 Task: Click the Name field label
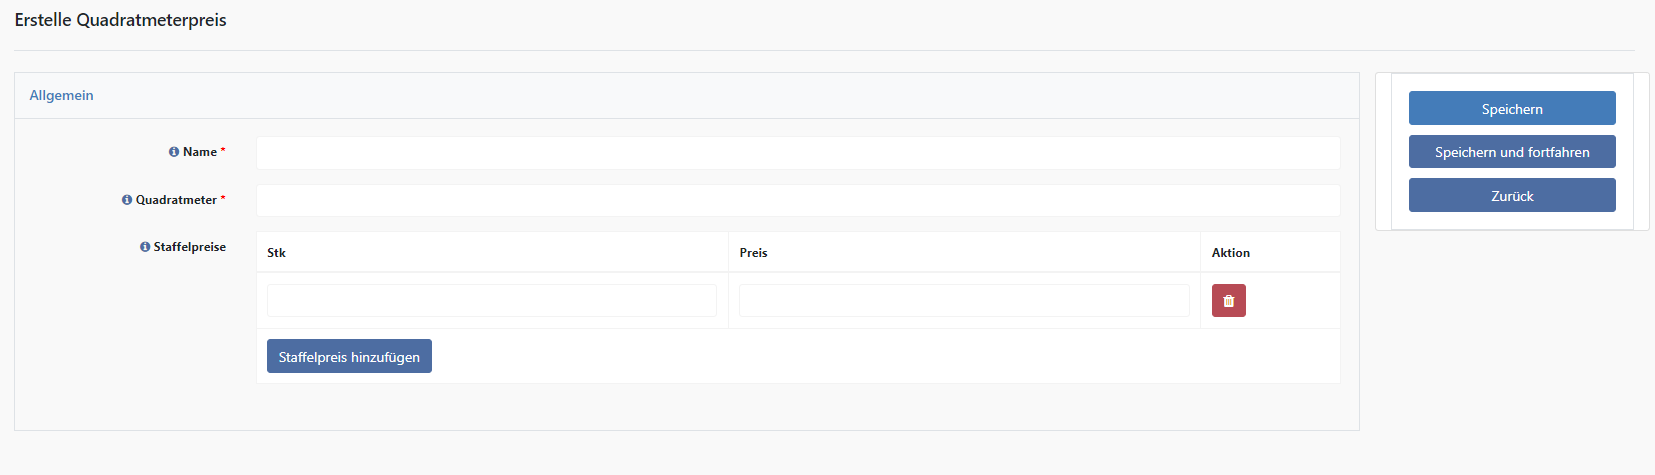200,152
